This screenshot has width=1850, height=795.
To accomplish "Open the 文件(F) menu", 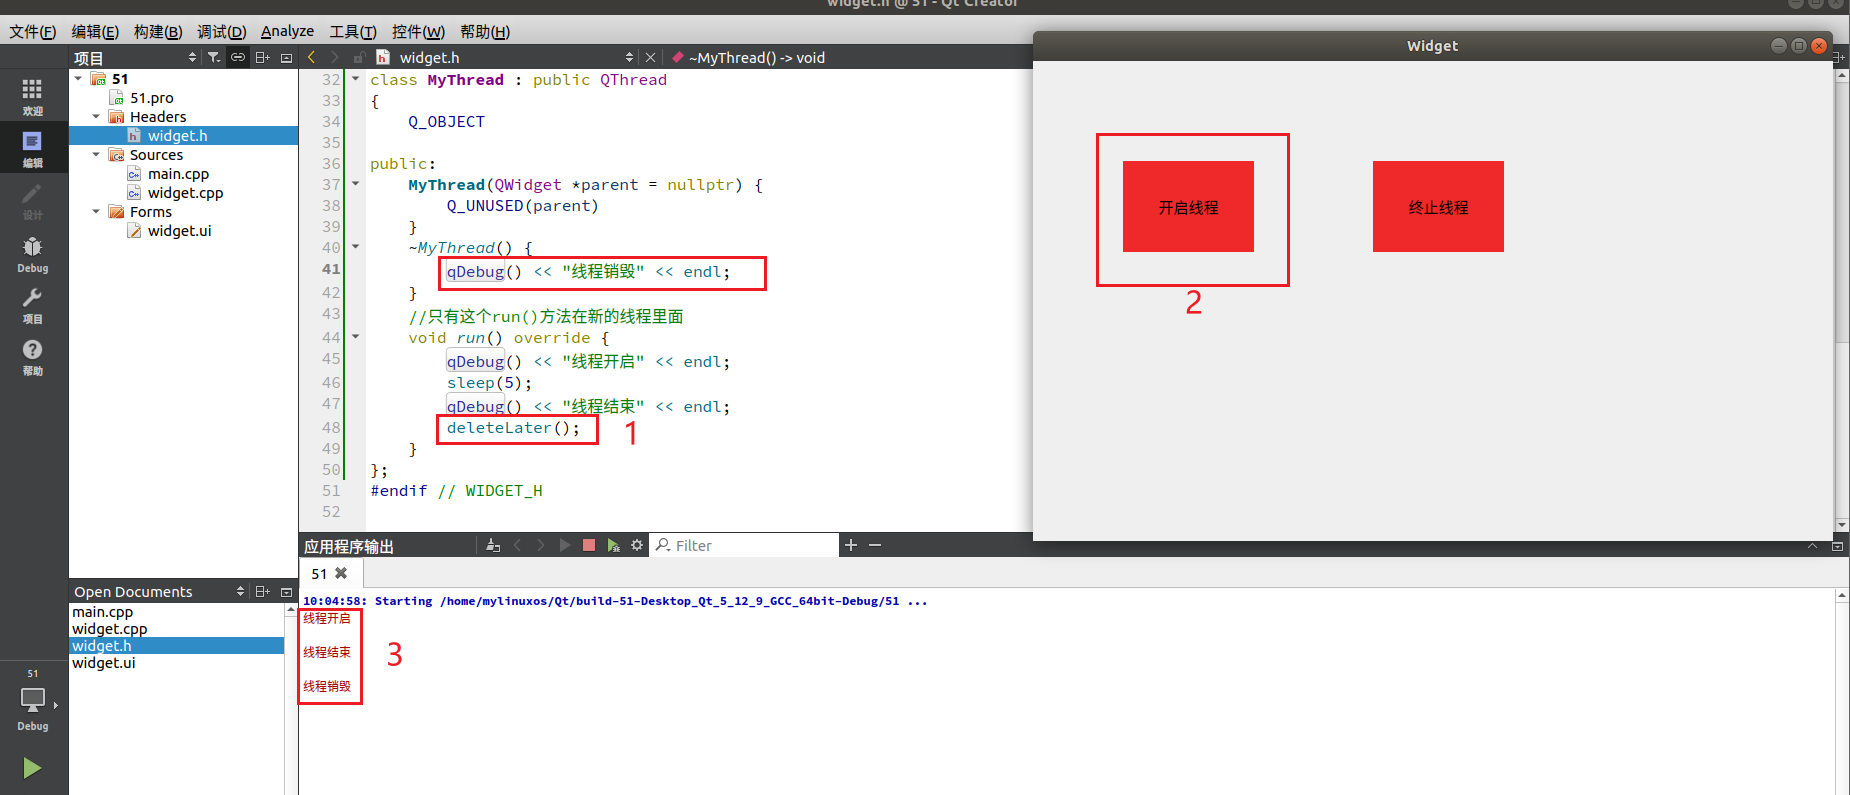I will pos(33,32).
